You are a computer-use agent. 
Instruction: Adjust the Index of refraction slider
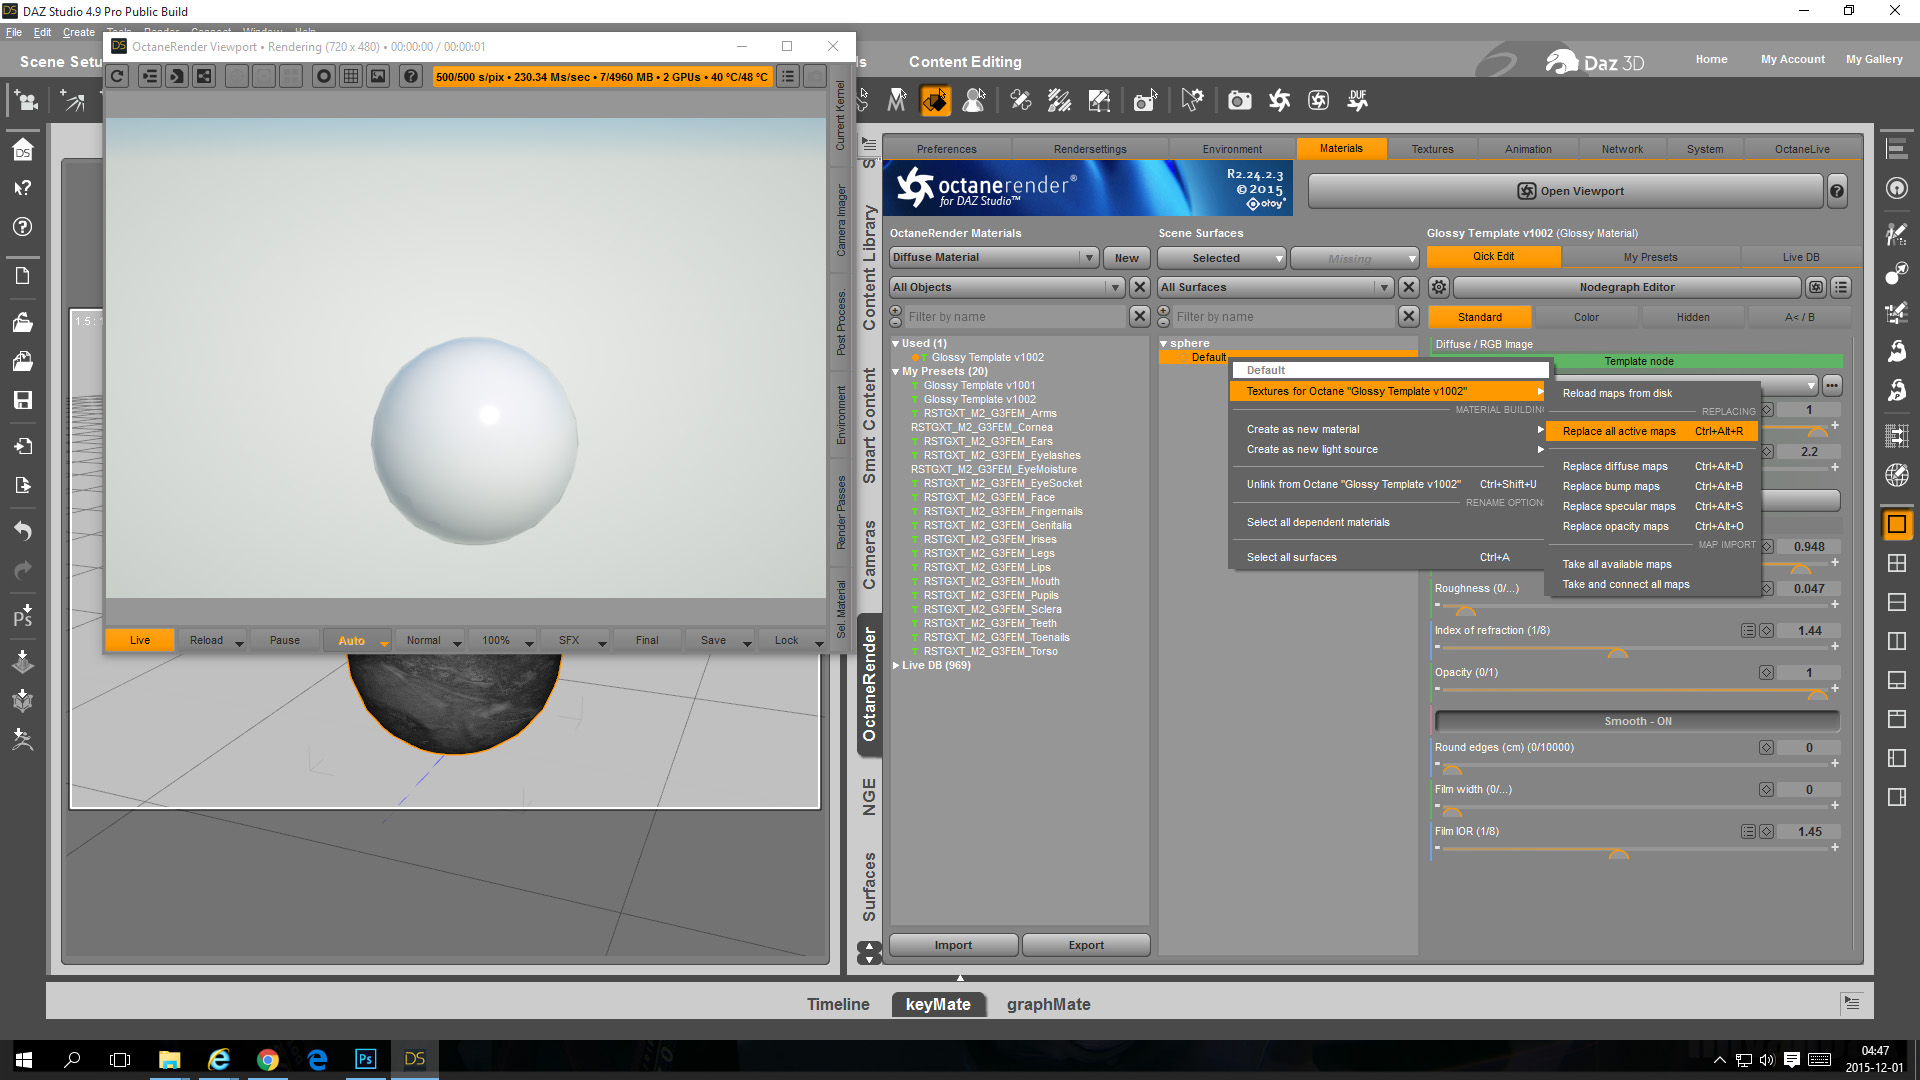(x=1617, y=651)
